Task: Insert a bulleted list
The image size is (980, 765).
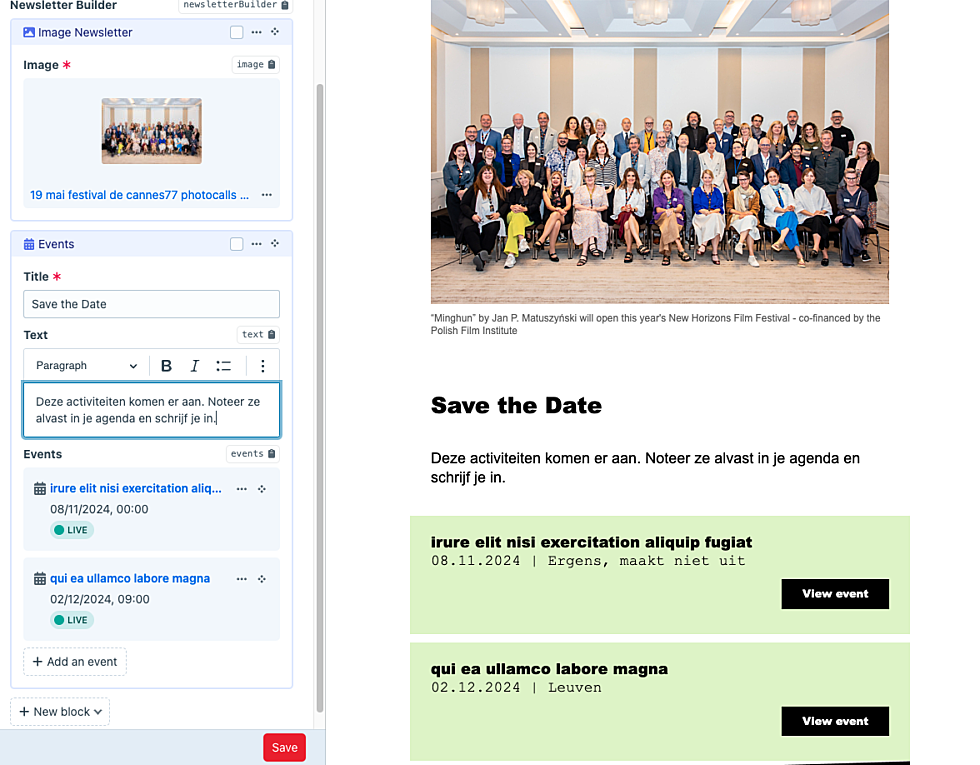Action: 224,366
